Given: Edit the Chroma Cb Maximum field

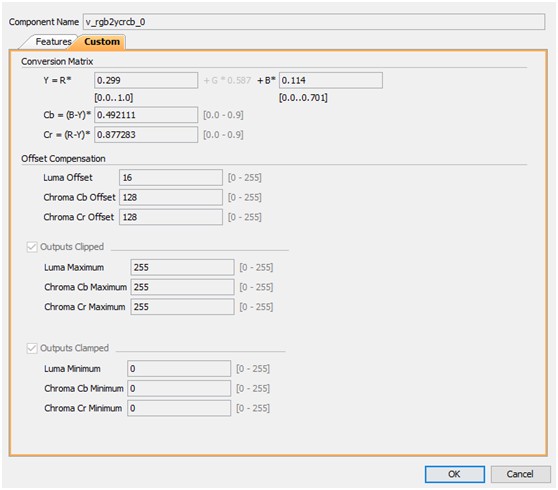Looking at the screenshot, I should click(x=182, y=287).
